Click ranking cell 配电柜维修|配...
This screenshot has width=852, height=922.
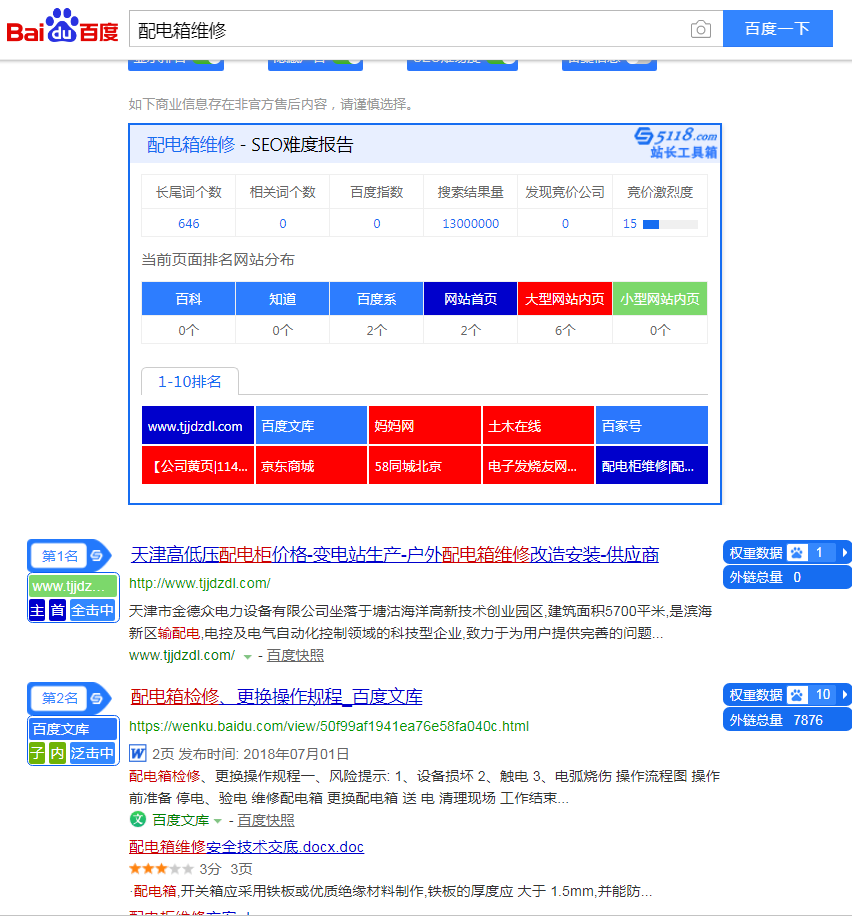tap(652, 465)
